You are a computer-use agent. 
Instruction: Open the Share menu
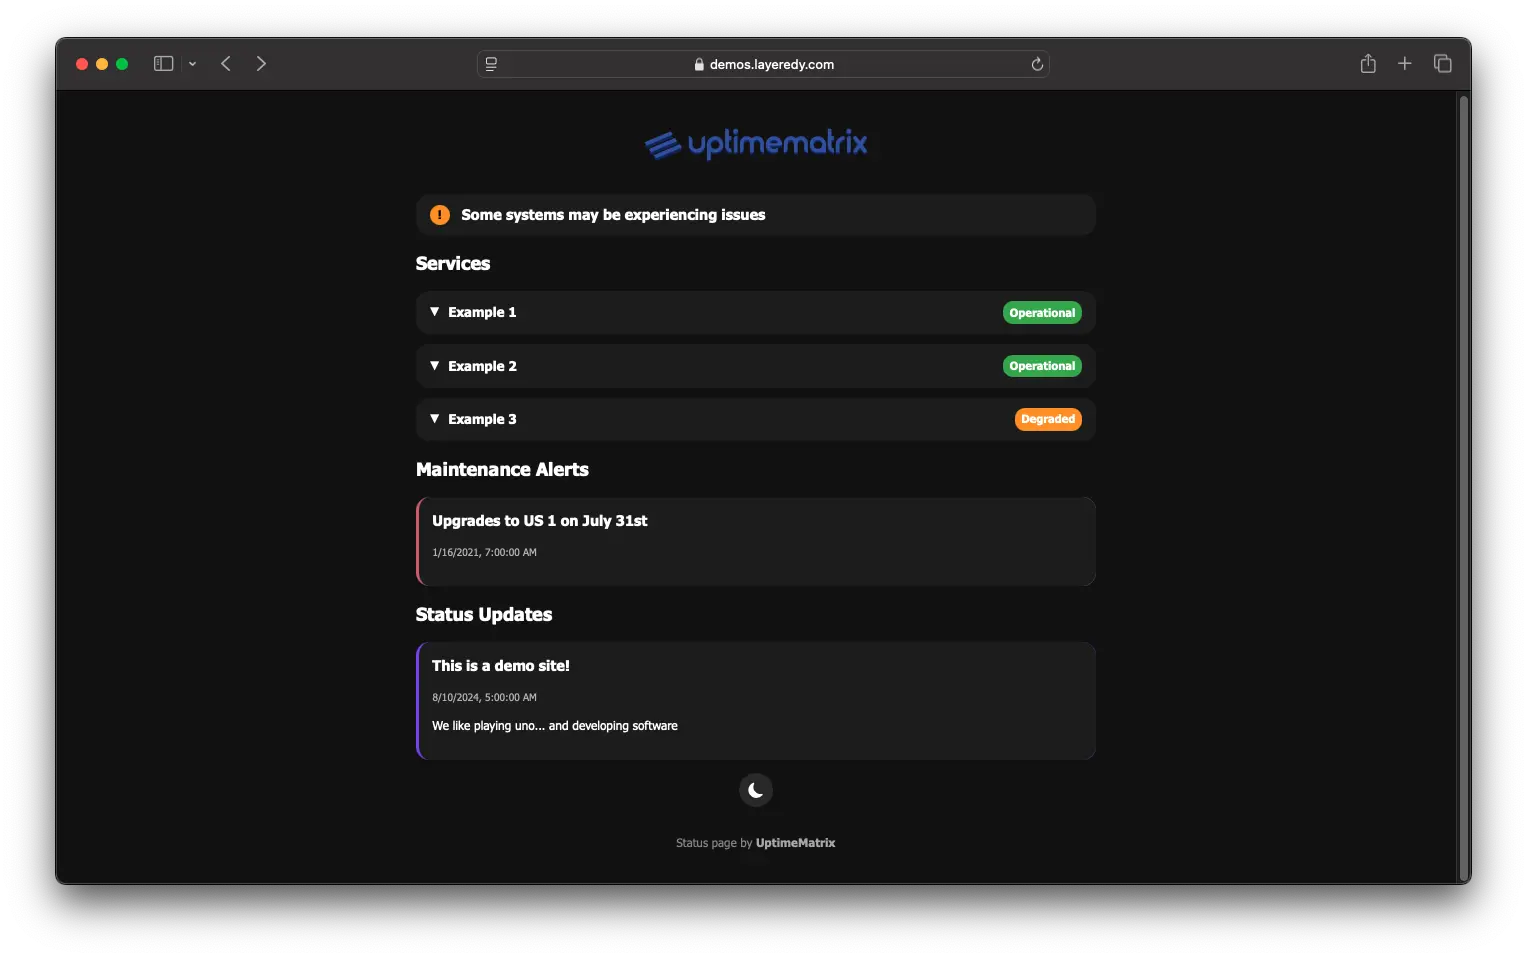point(1368,64)
